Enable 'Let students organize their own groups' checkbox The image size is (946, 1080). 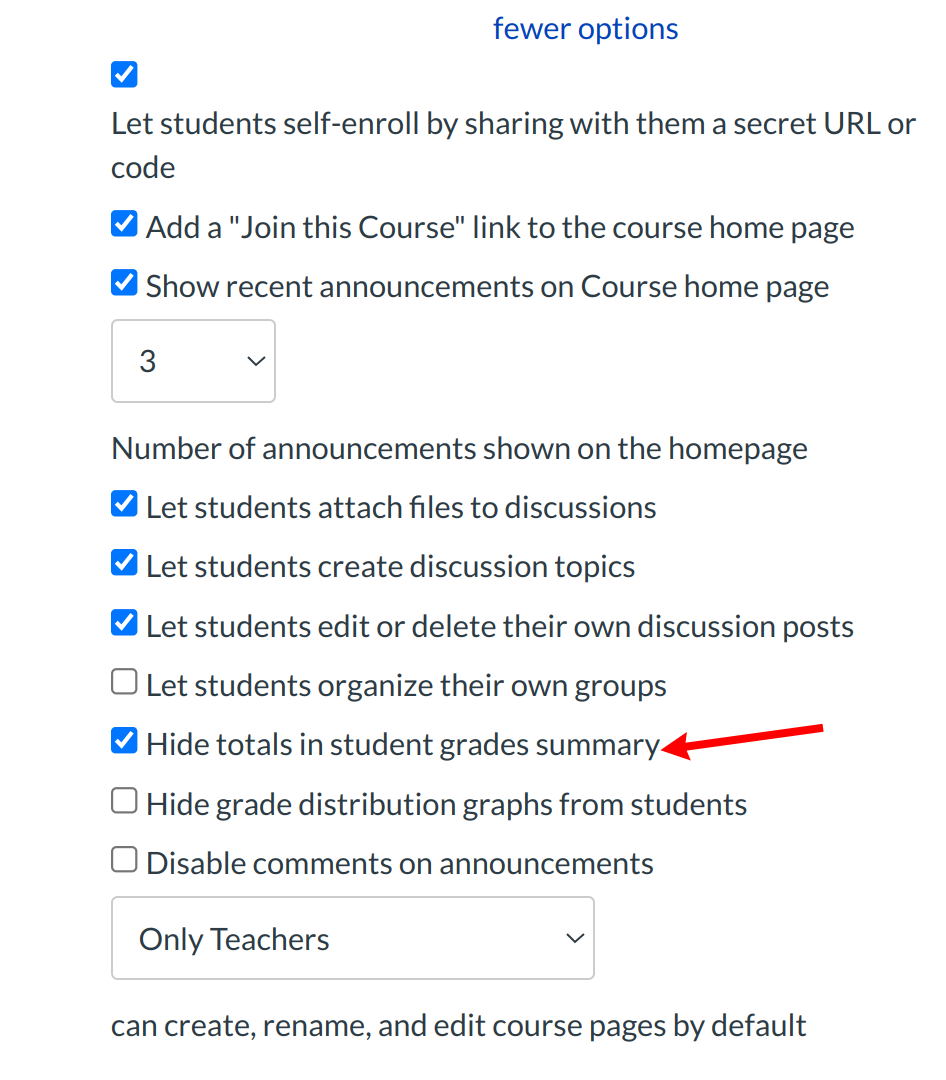[124, 683]
